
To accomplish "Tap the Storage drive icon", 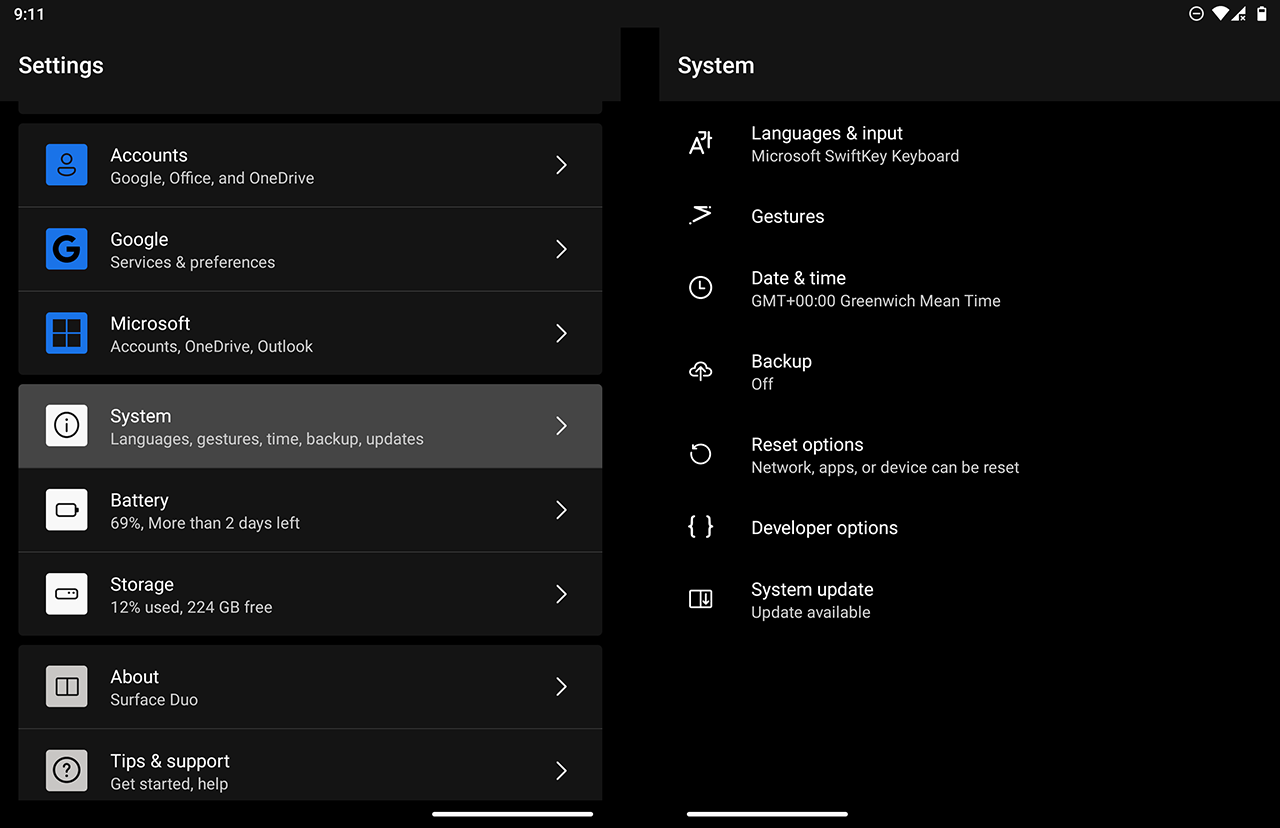I will click(67, 594).
